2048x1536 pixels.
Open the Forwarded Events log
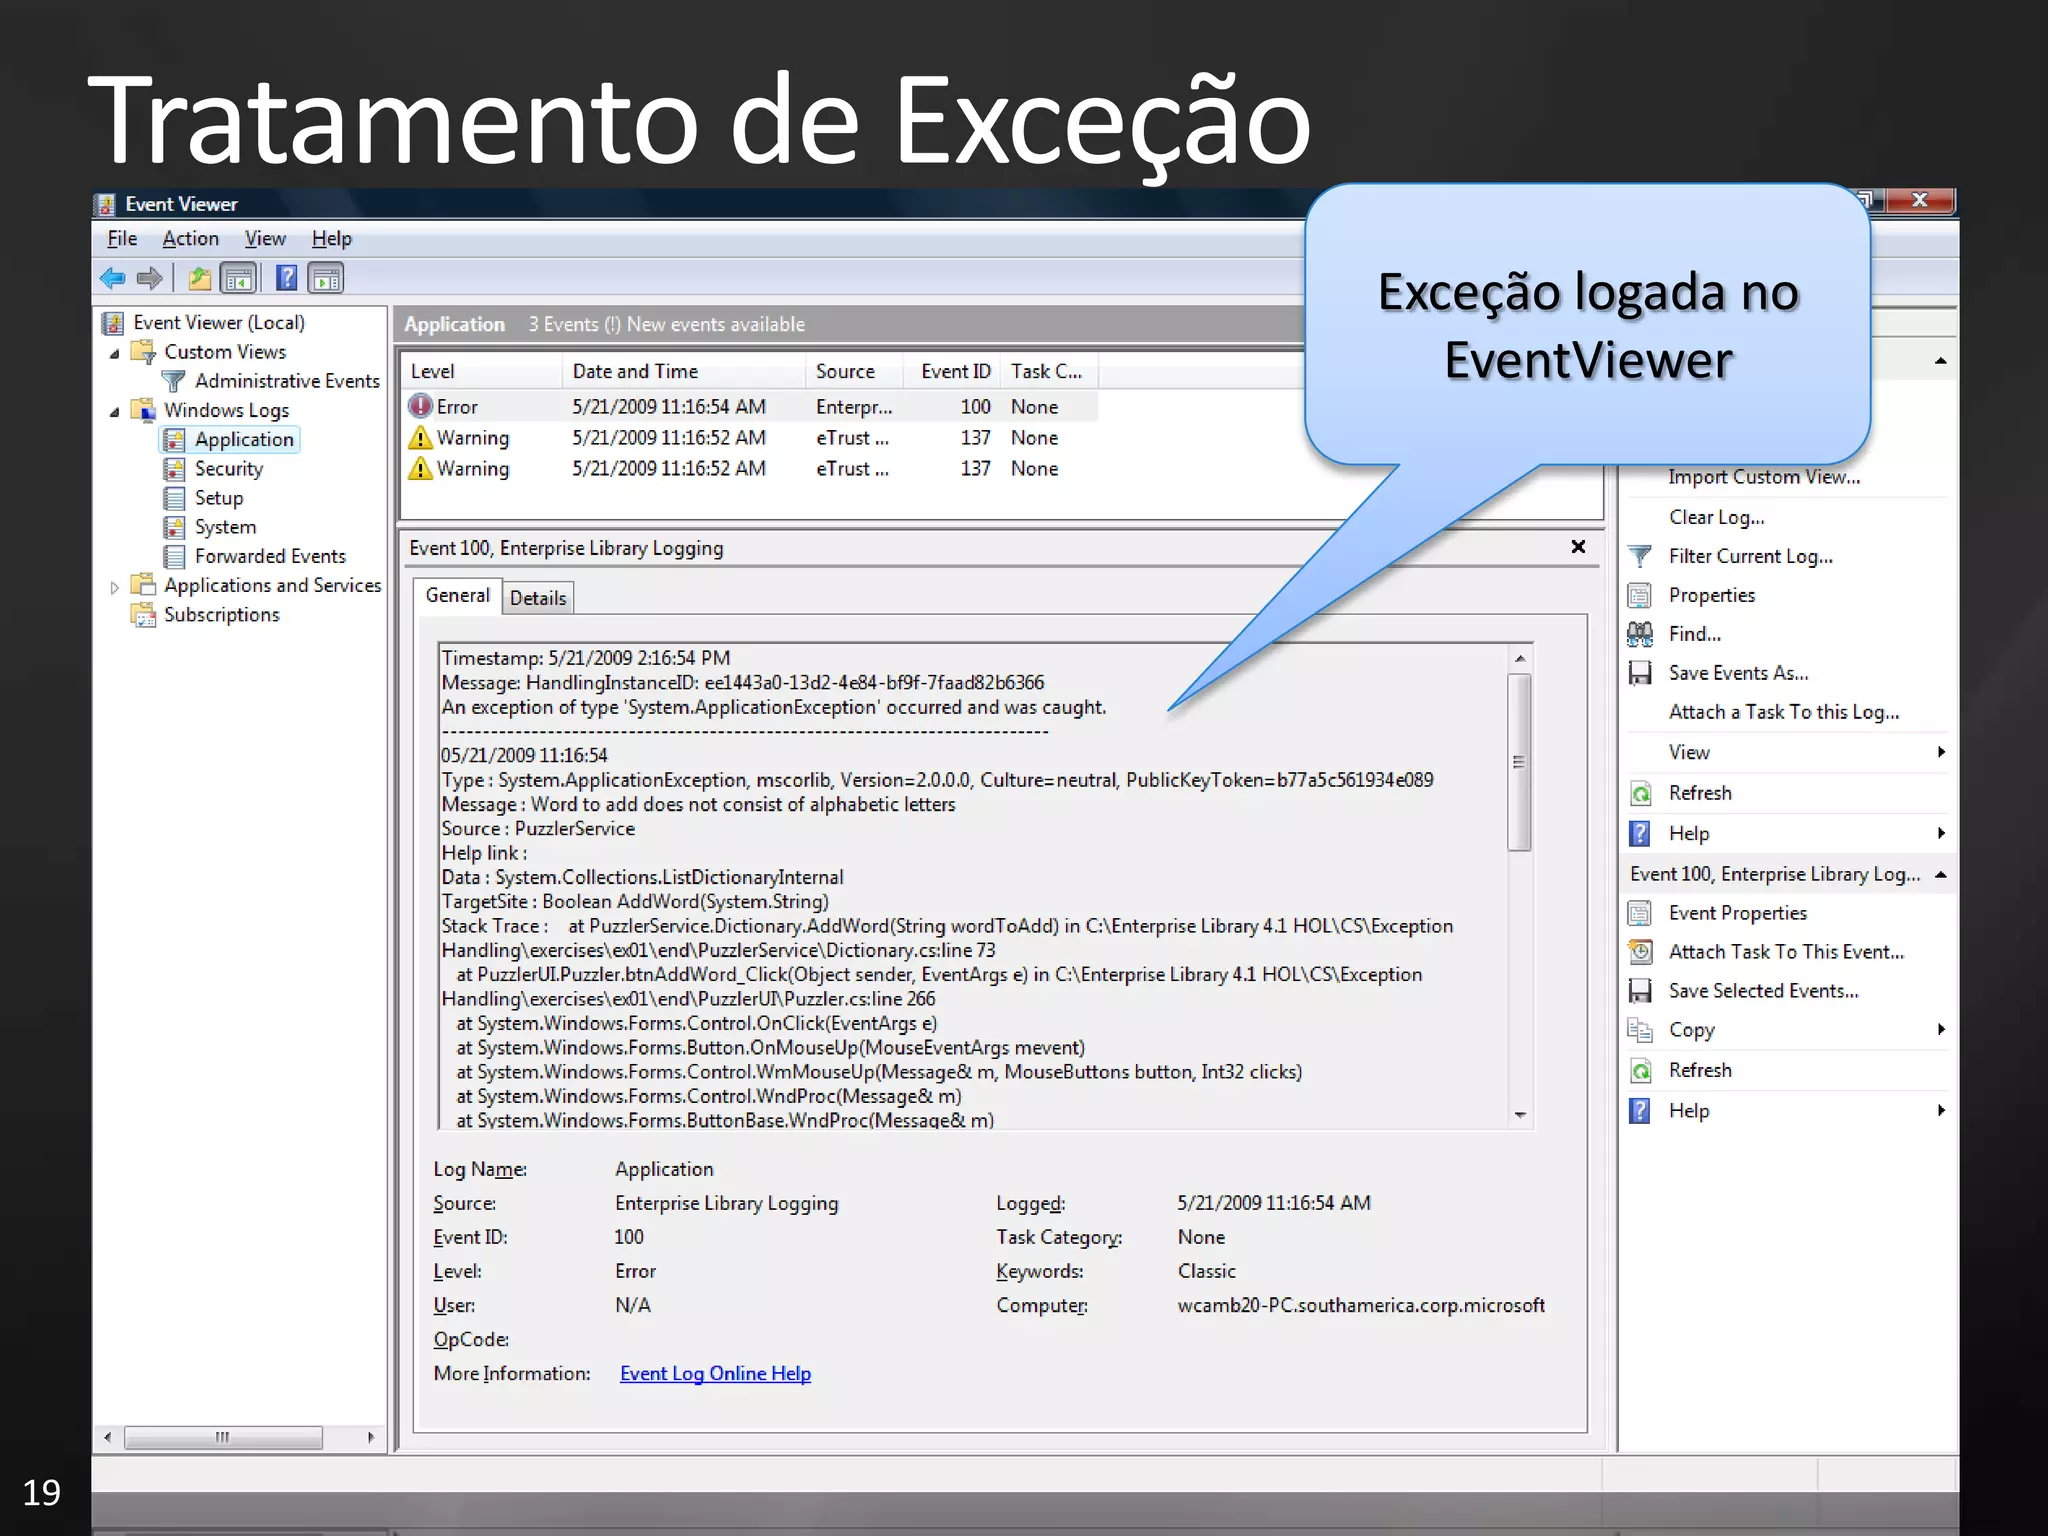pos(270,556)
